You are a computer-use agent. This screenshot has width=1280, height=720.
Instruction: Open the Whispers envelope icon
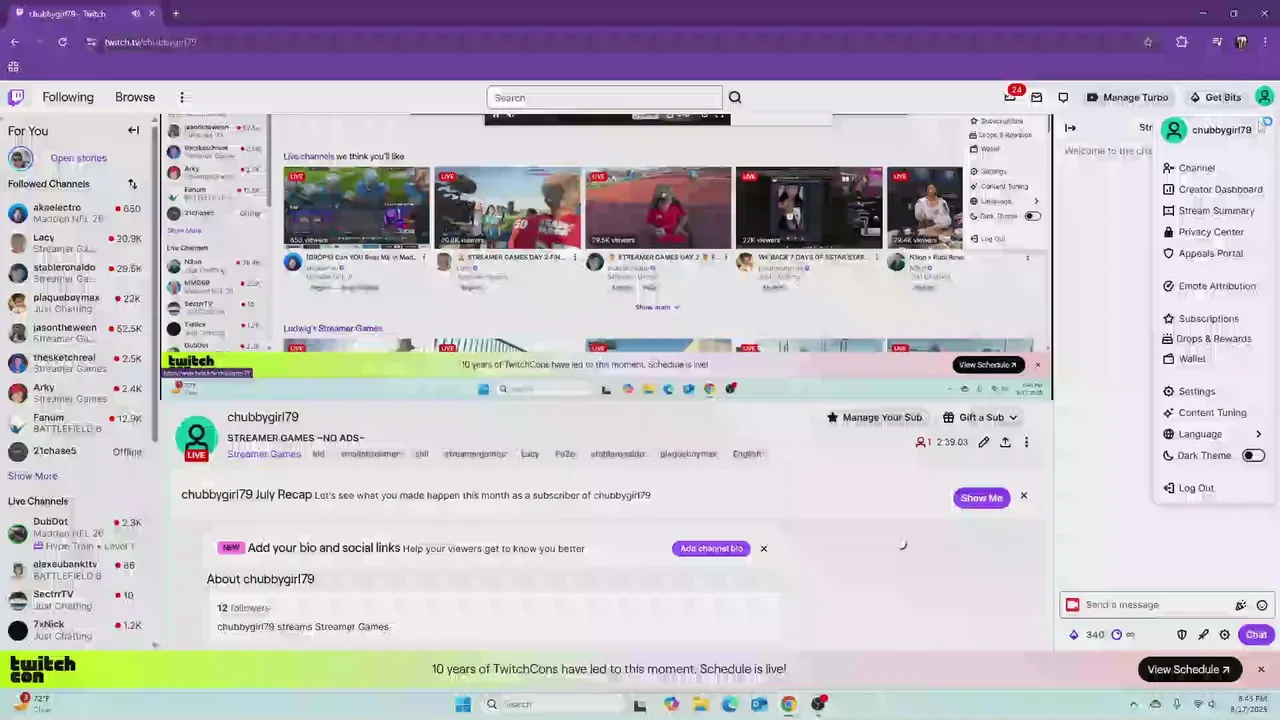pos(1037,97)
